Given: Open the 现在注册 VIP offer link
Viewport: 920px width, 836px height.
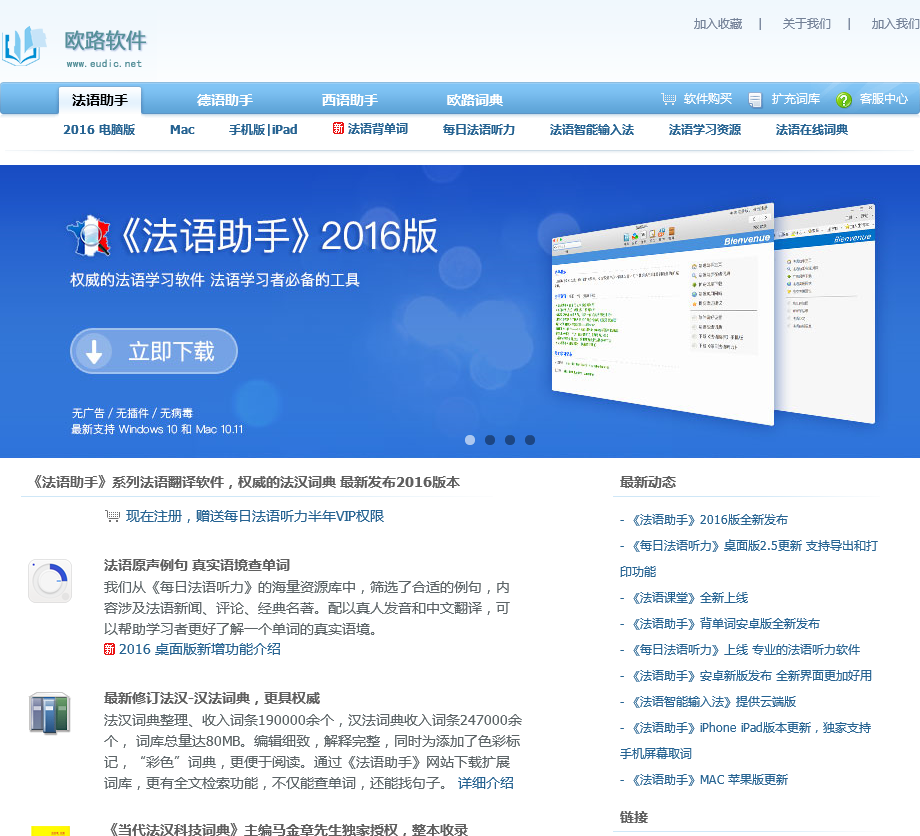Looking at the screenshot, I should [x=255, y=516].
